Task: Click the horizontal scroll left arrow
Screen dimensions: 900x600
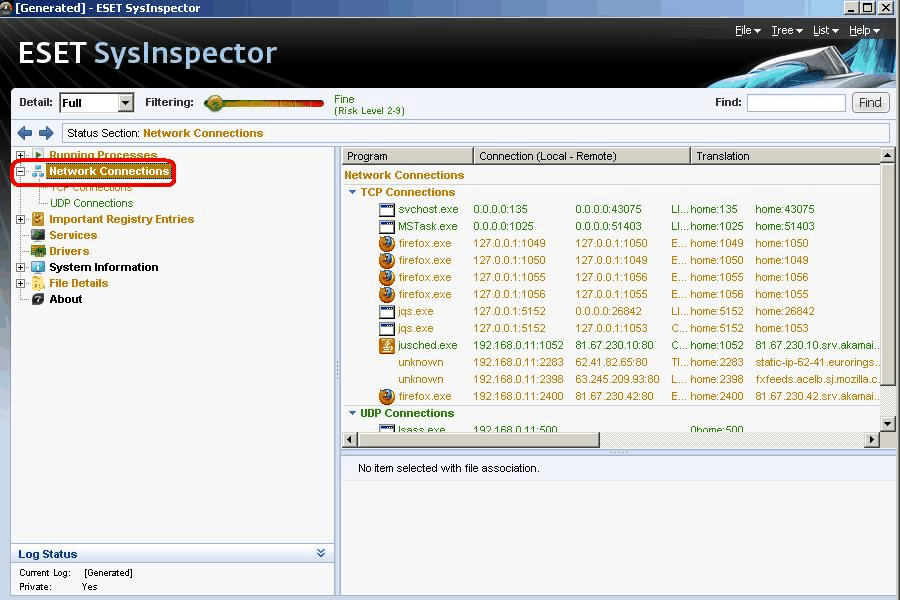Action: pos(350,439)
